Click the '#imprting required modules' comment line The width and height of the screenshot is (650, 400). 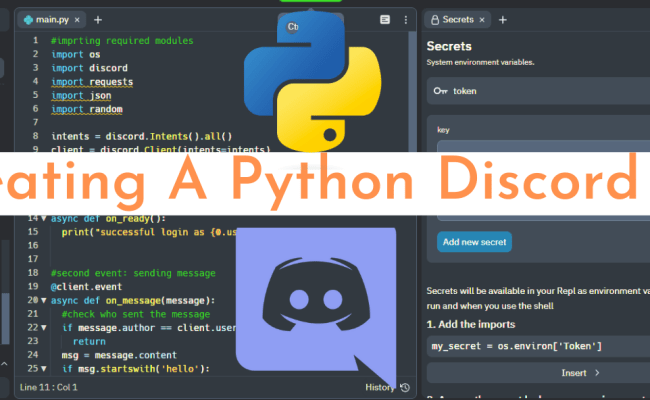pos(122,41)
